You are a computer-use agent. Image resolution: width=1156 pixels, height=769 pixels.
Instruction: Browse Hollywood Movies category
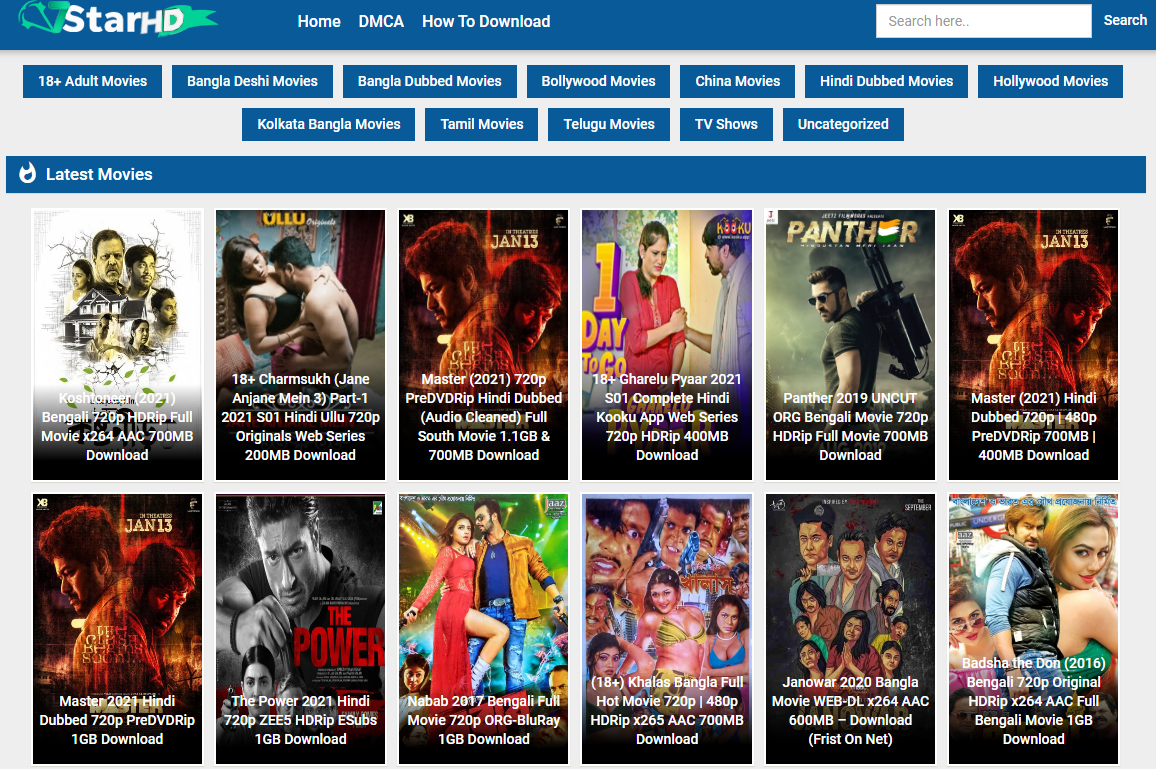1050,81
